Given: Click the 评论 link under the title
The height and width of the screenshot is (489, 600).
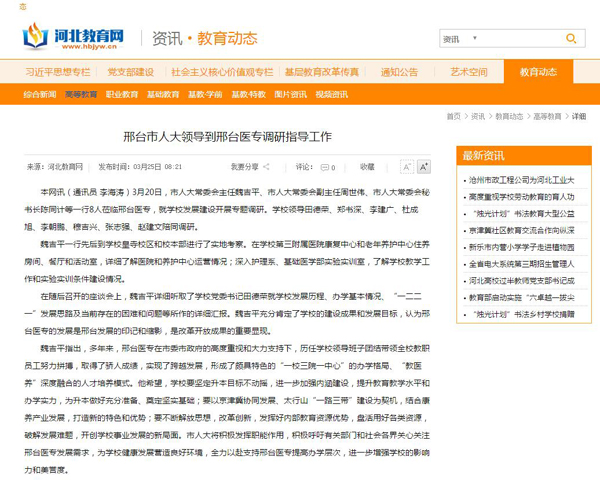Looking at the screenshot, I should coord(306,167).
